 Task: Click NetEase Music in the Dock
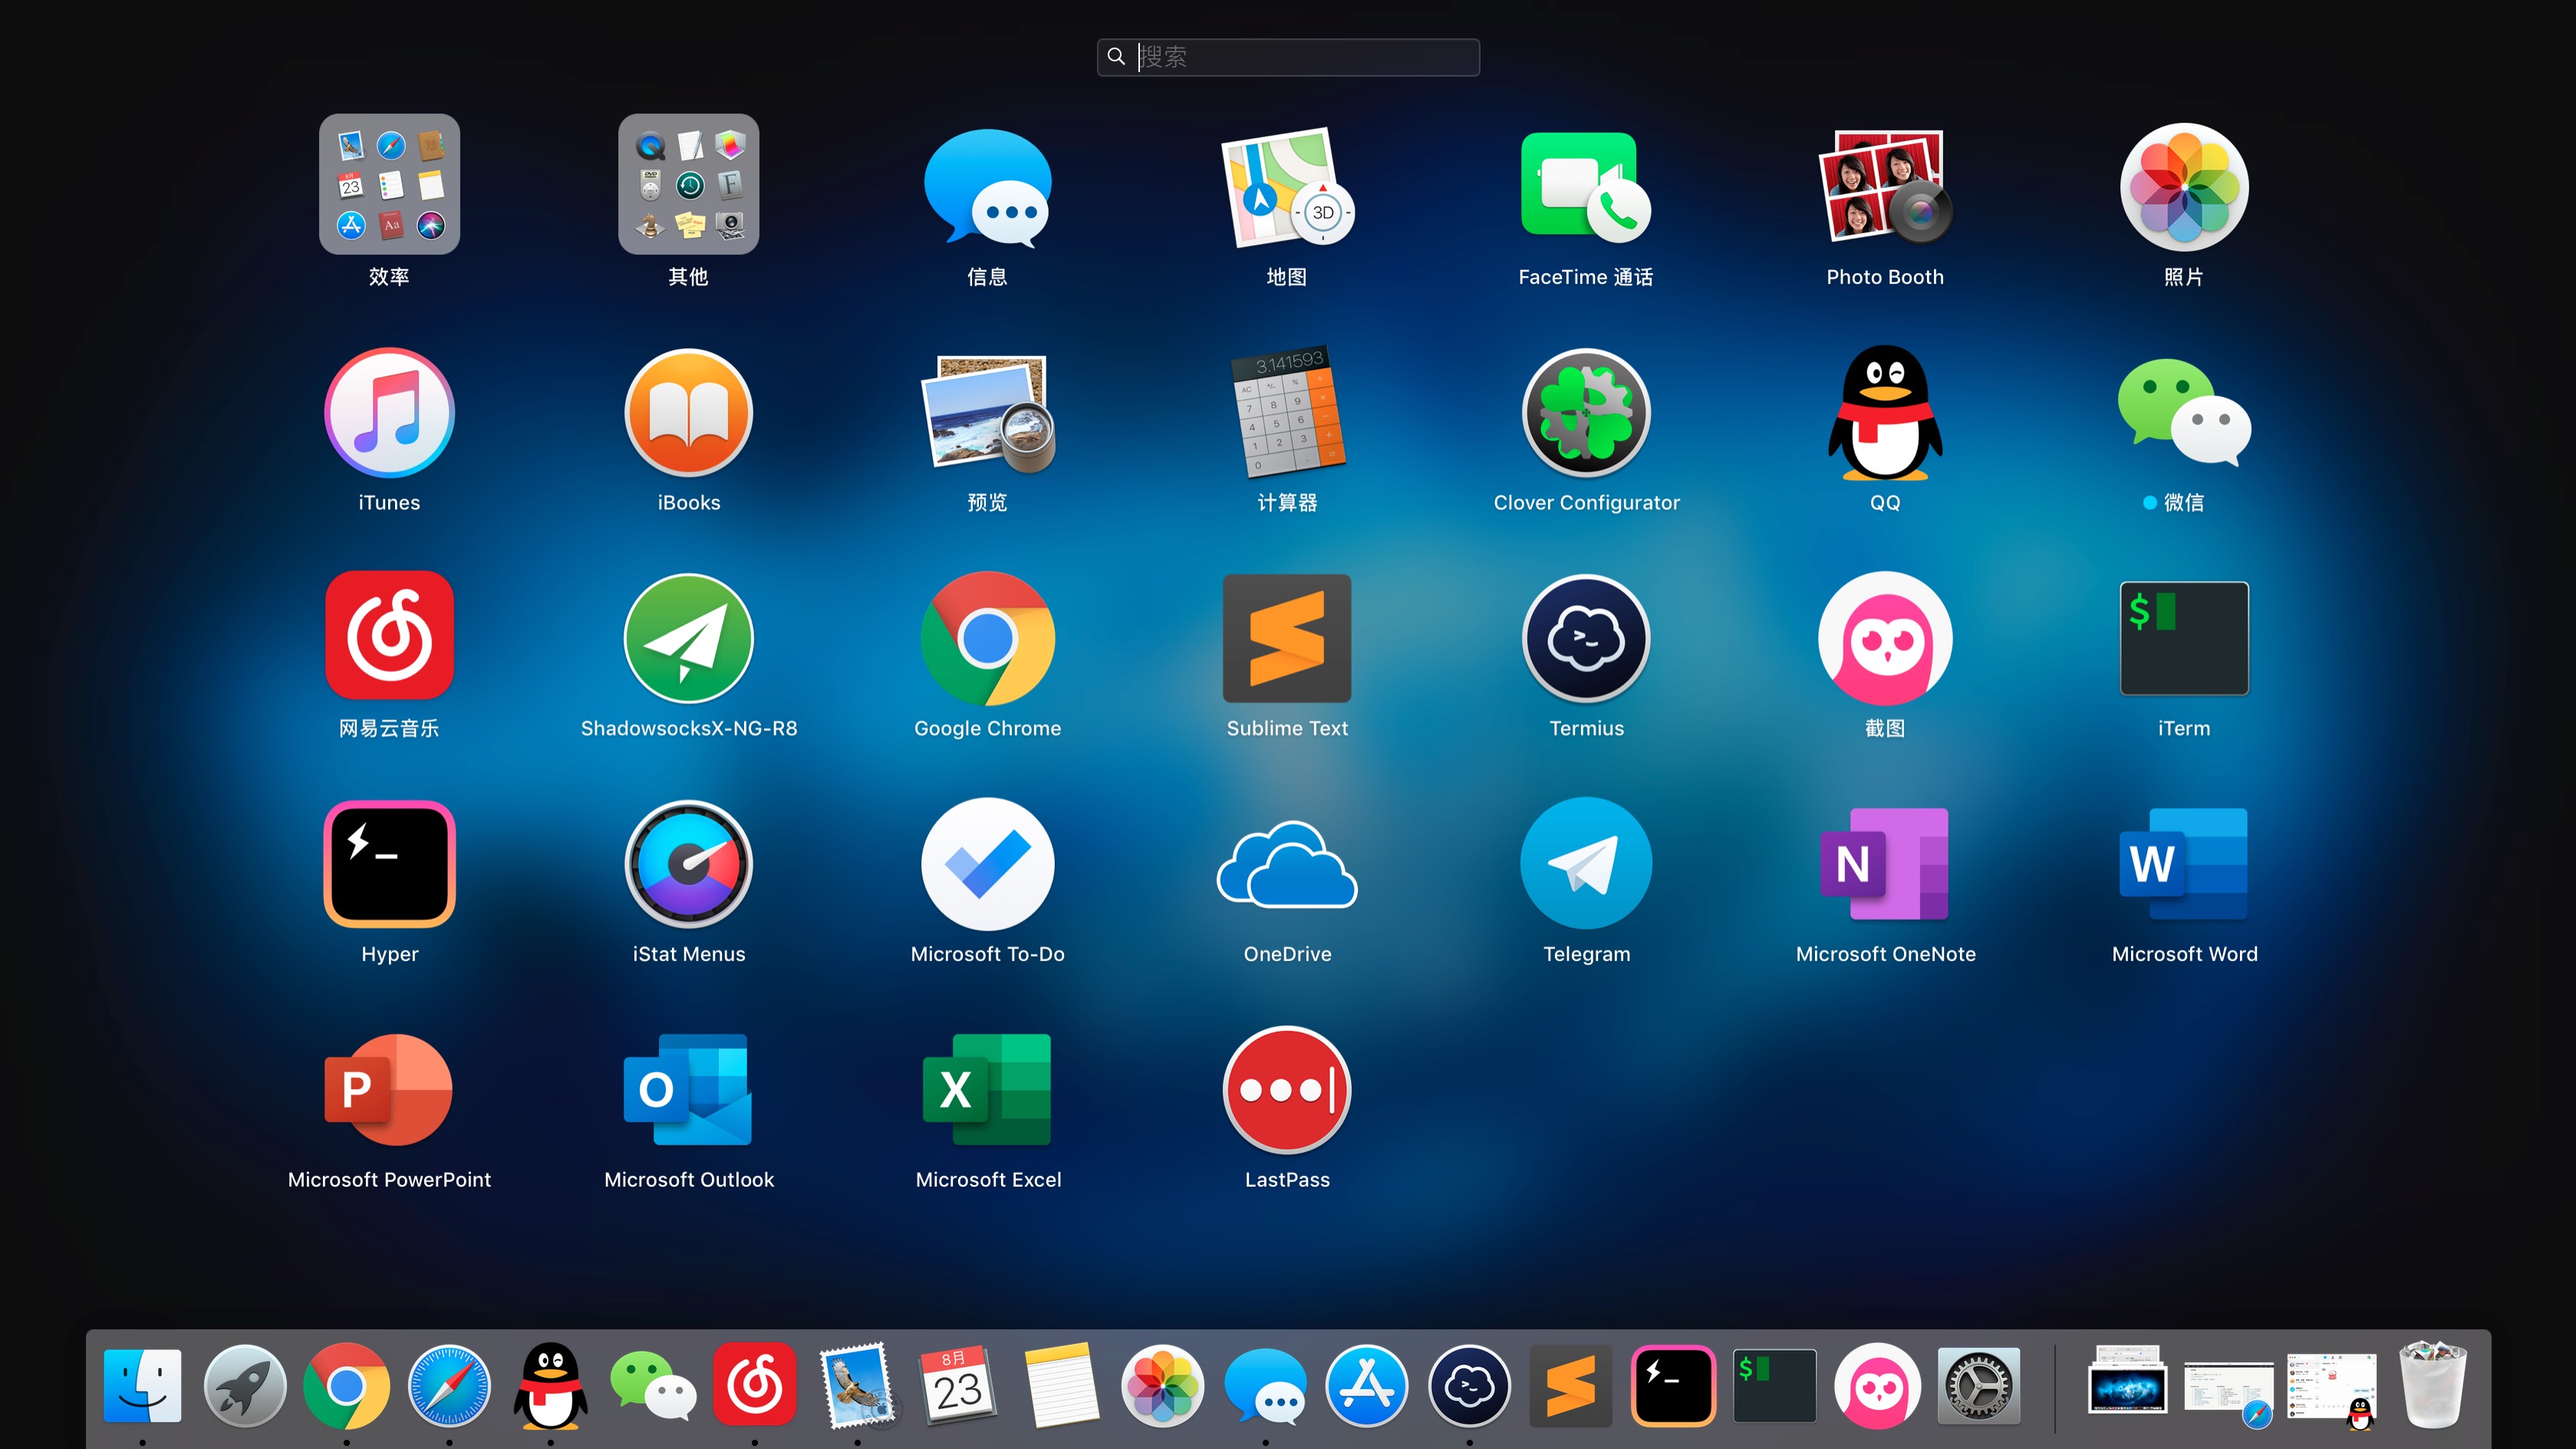(754, 1385)
